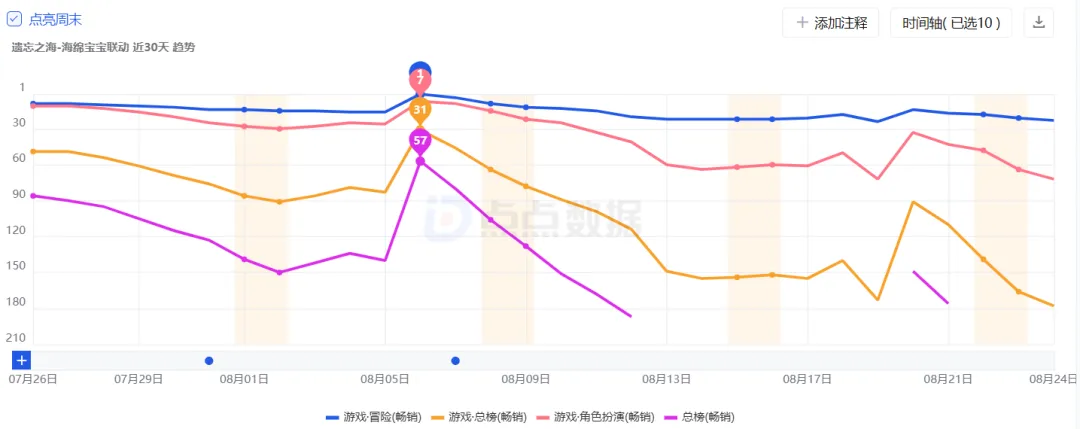Select the first blue timeline dot
The height and width of the screenshot is (429, 1080).
point(209,361)
